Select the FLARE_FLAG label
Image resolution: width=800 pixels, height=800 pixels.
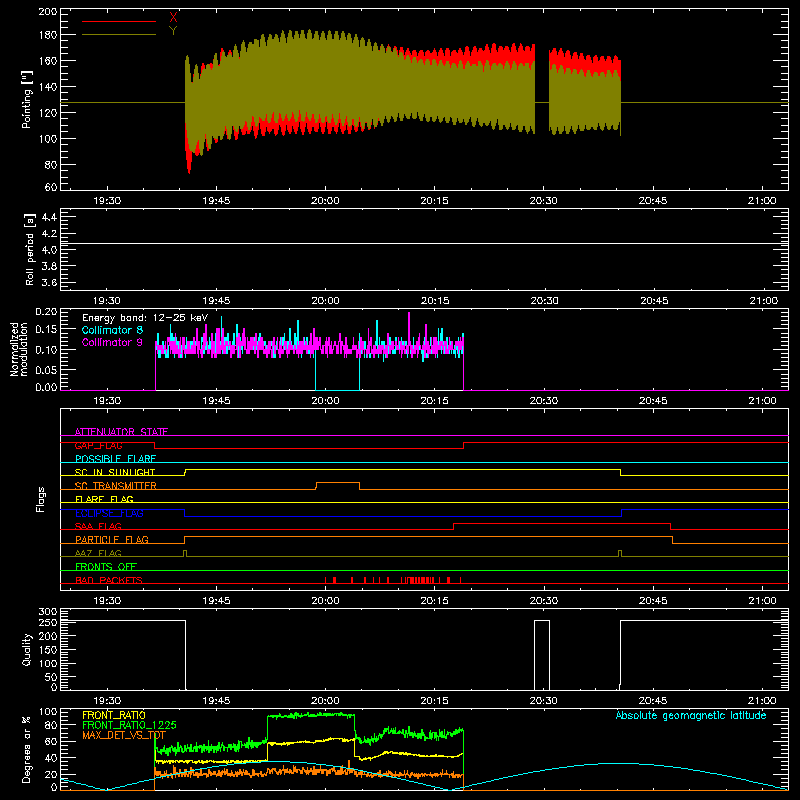coord(104,499)
